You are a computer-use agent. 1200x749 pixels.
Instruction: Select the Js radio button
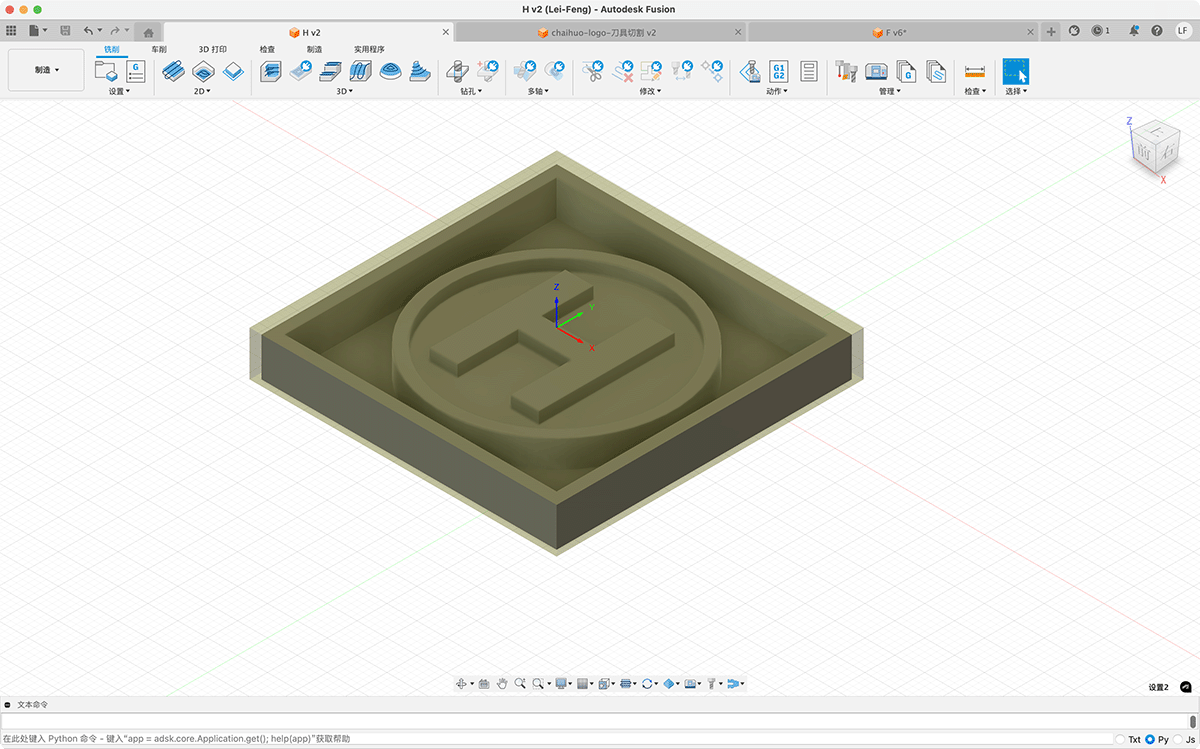(x=1178, y=739)
